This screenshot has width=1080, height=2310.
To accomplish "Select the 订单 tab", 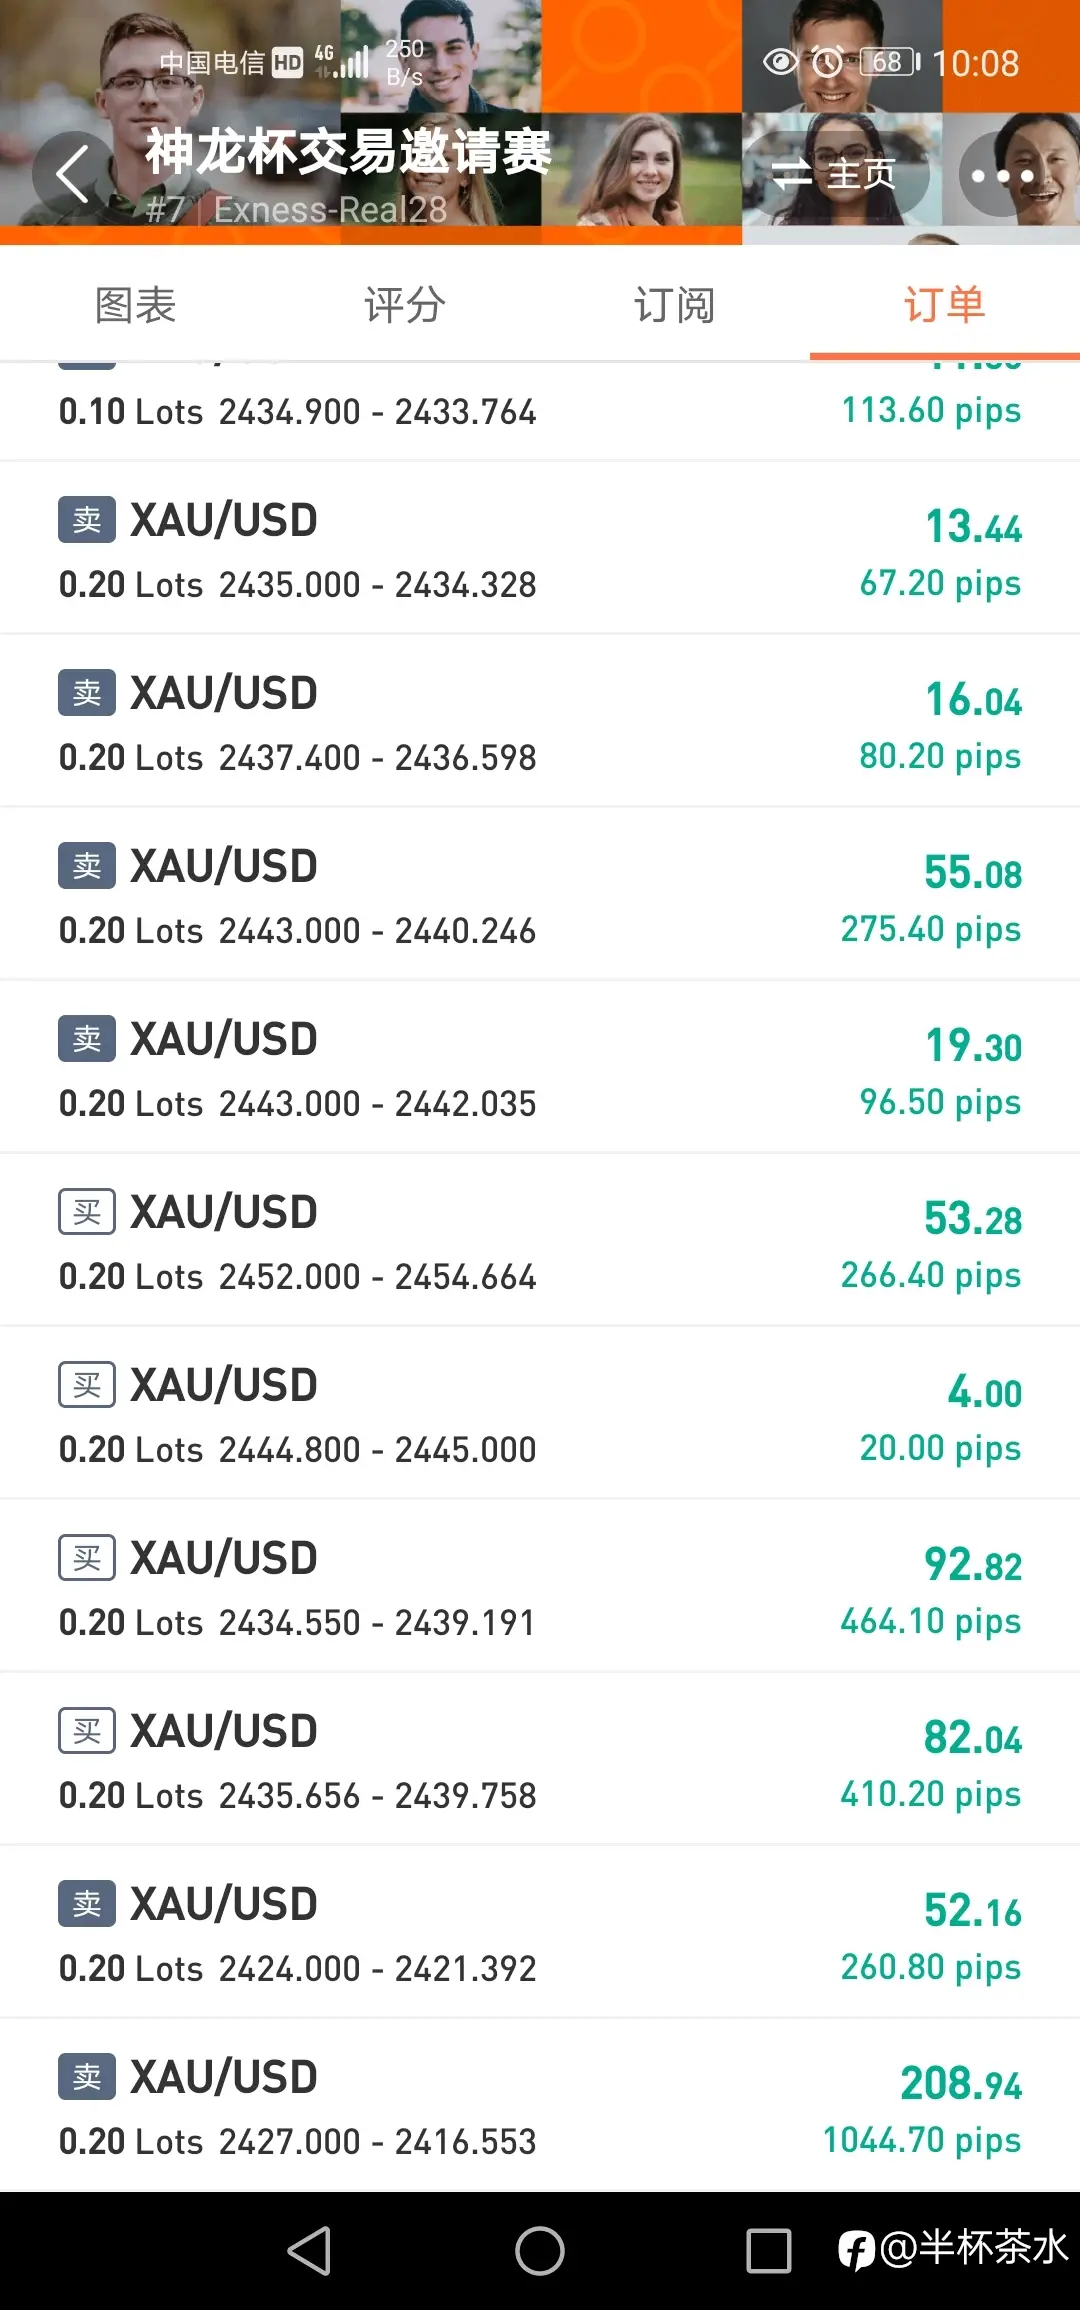I will pos(945,305).
